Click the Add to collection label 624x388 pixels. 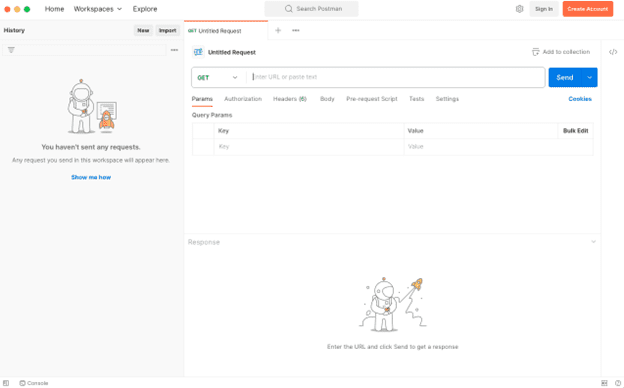click(x=566, y=52)
